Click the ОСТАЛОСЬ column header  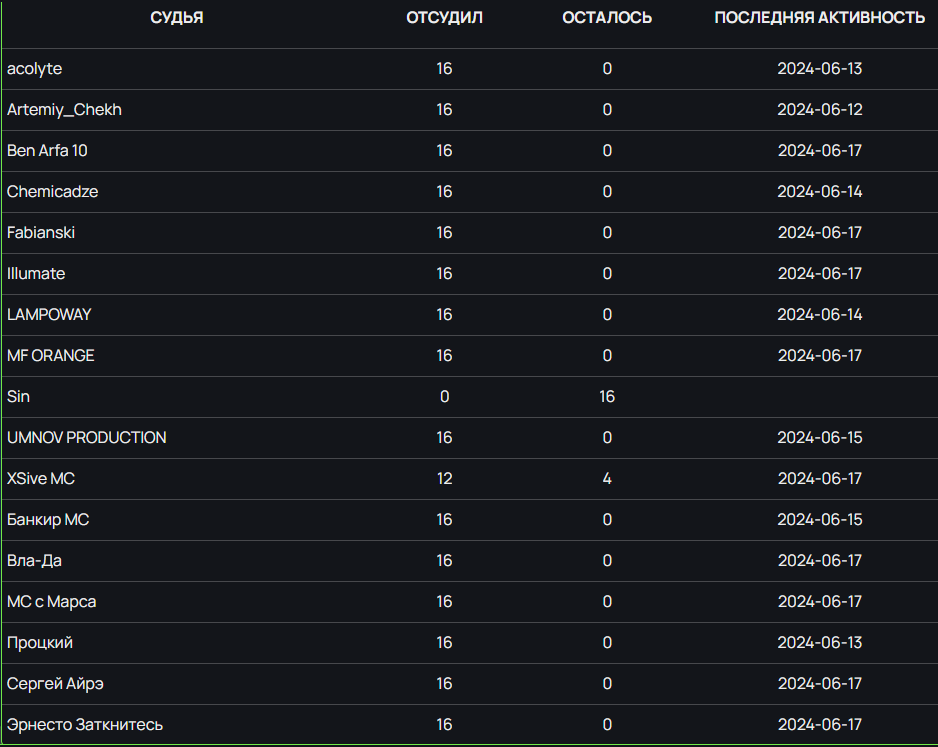click(x=607, y=18)
